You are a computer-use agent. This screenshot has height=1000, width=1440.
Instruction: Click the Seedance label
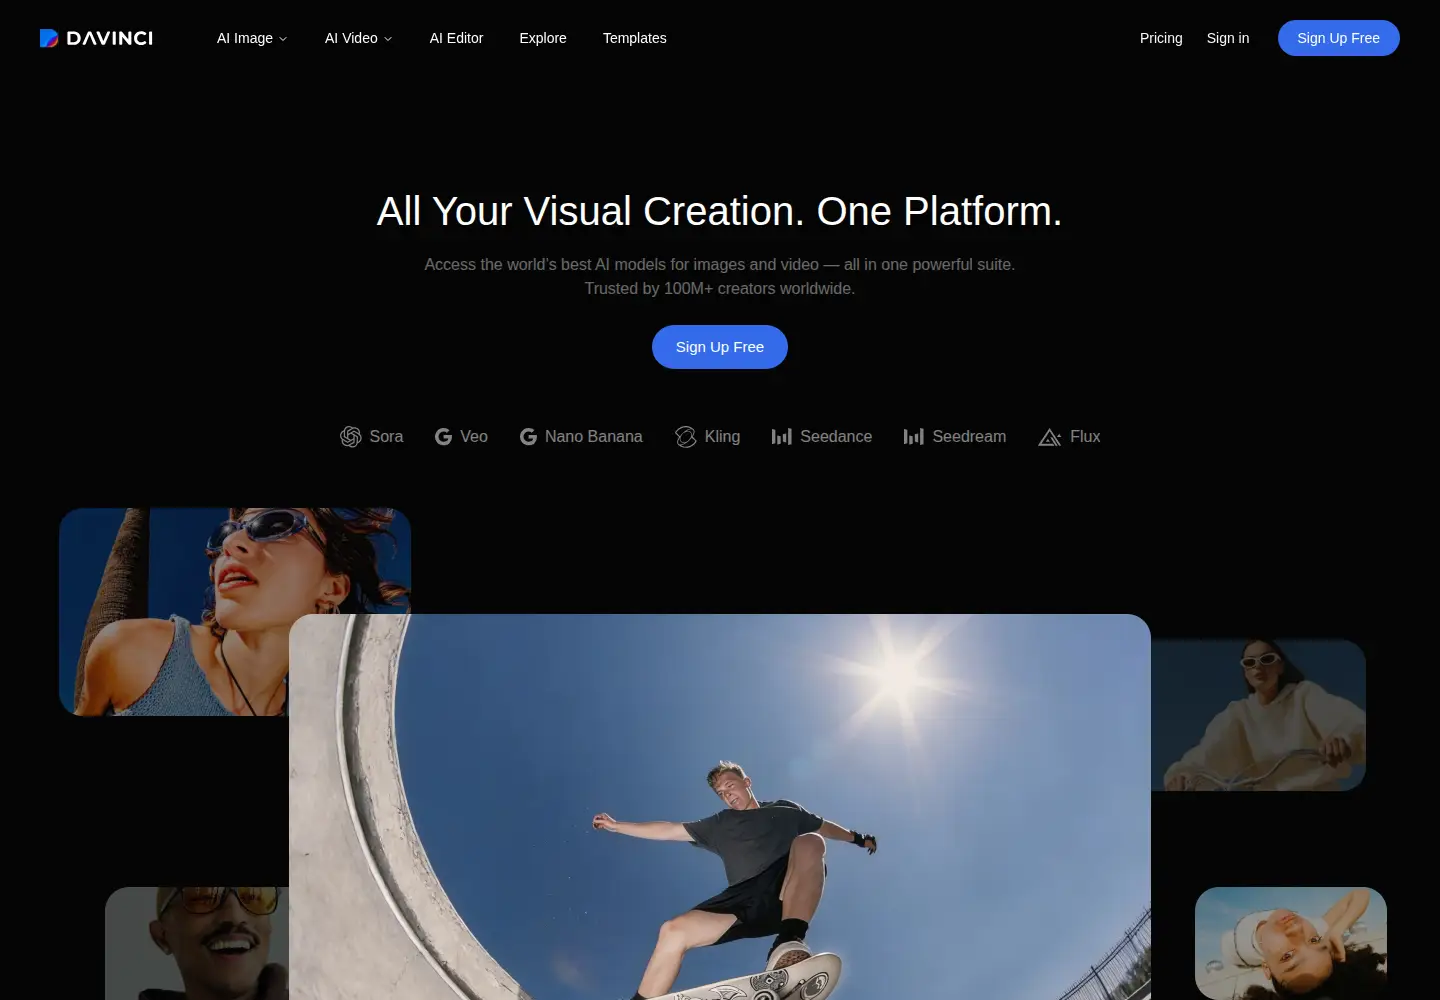click(836, 437)
